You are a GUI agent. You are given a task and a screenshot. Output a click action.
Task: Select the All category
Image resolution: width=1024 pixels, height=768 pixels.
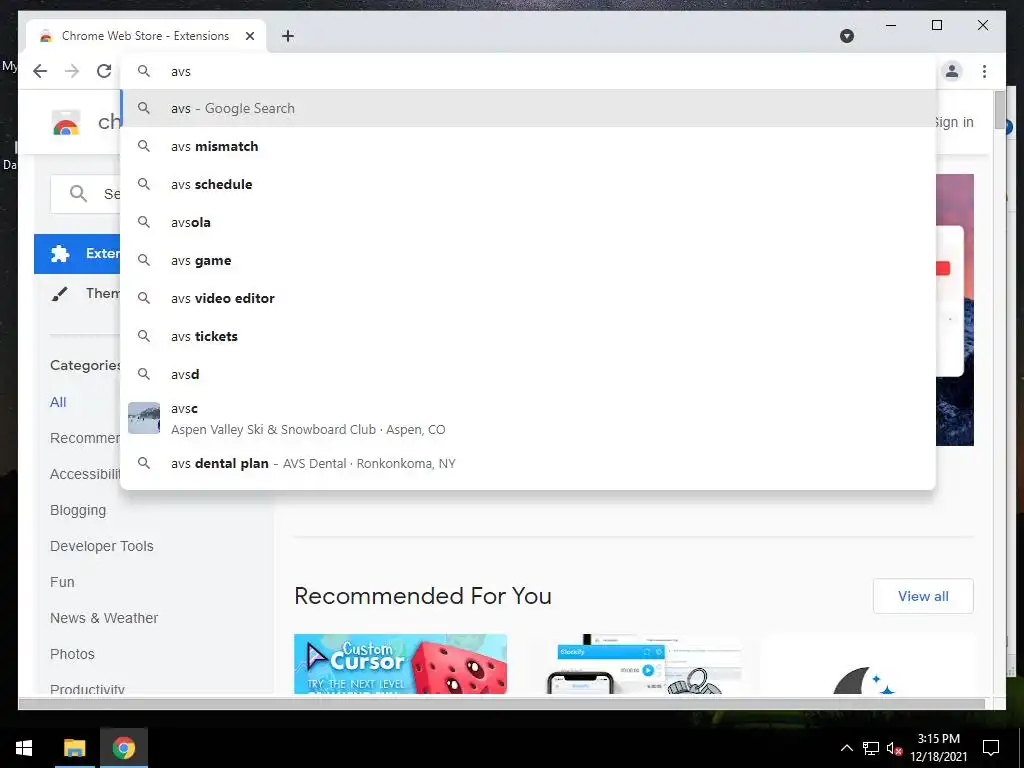coord(58,402)
